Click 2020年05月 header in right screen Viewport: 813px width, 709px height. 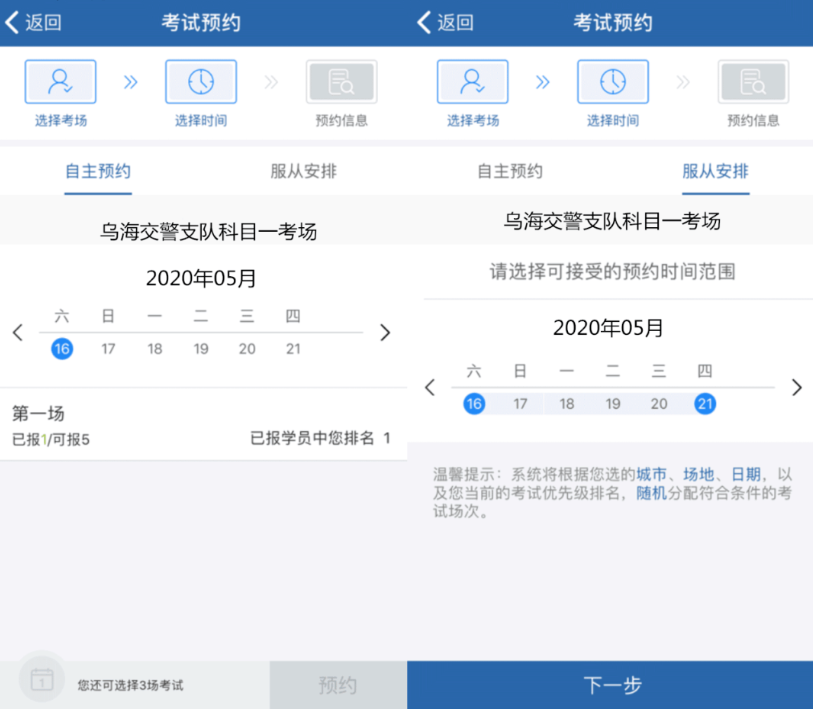pyautogui.click(x=608, y=328)
